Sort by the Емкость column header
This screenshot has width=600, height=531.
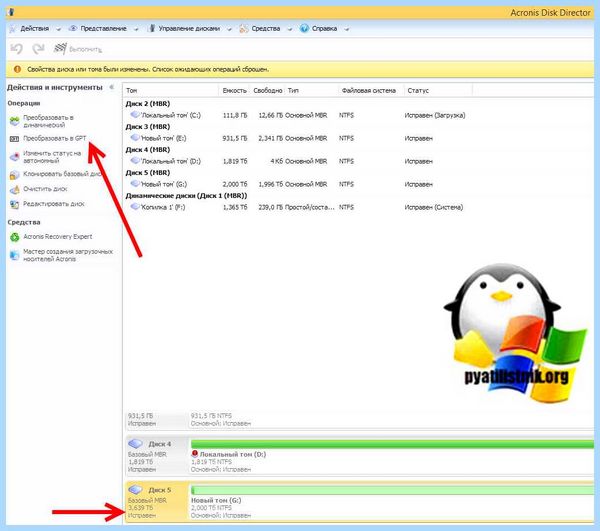[x=234, y=91]
